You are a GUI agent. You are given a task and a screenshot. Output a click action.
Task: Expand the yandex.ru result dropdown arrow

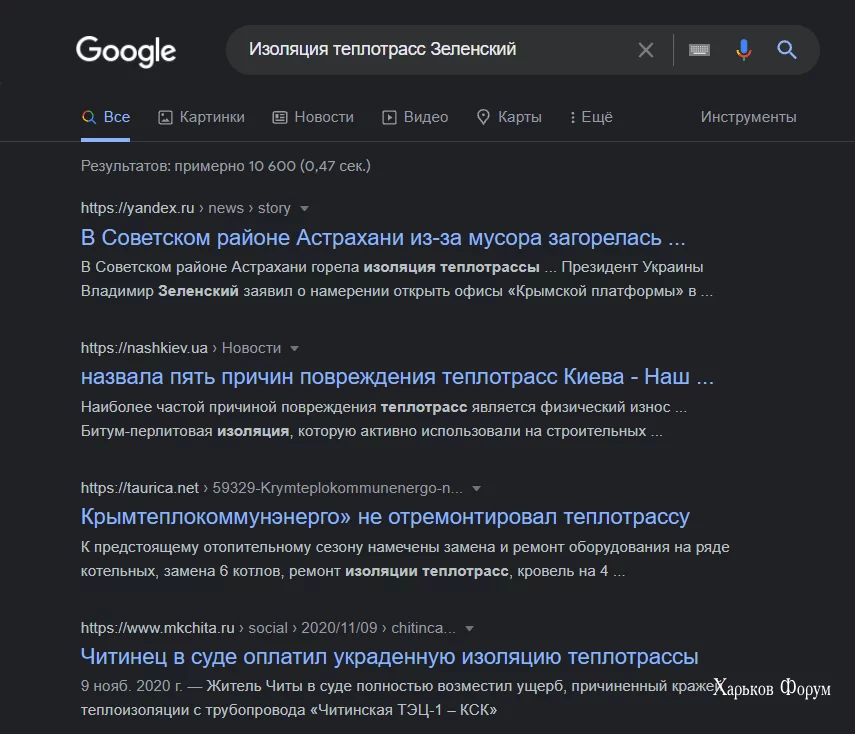(304, 208)
